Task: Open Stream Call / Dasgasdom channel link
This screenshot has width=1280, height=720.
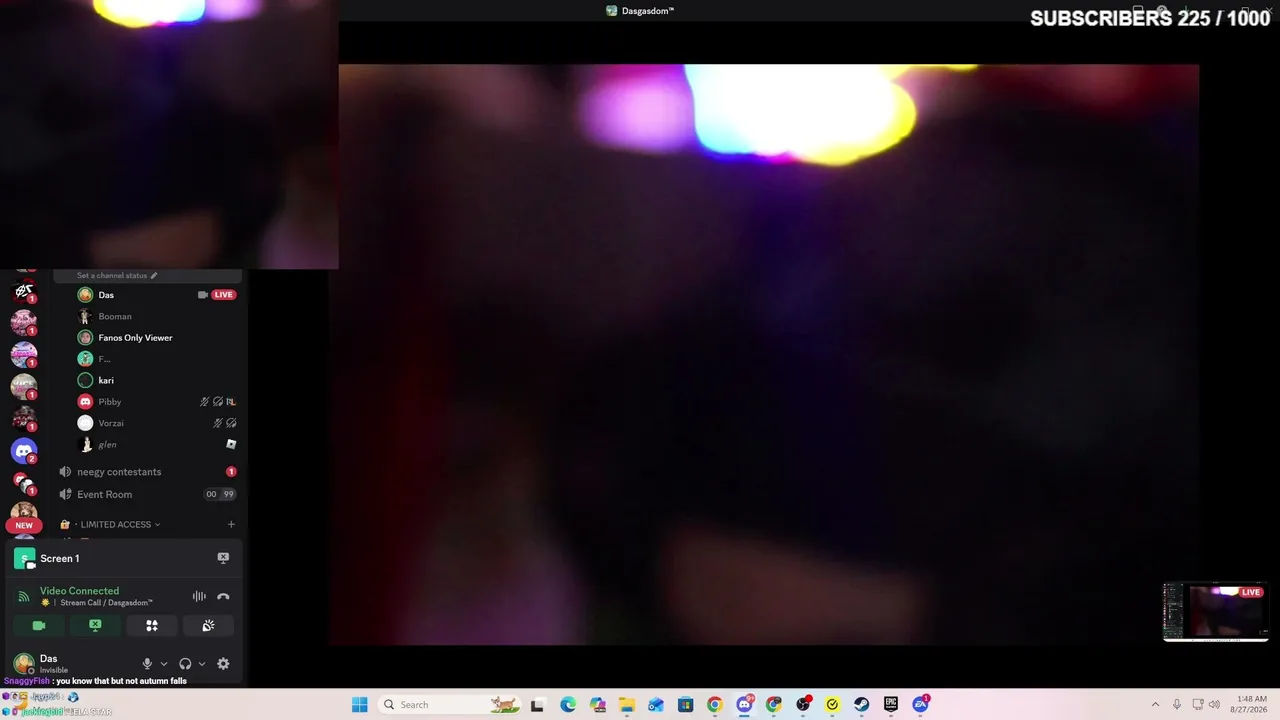Action: coord(106,603)
